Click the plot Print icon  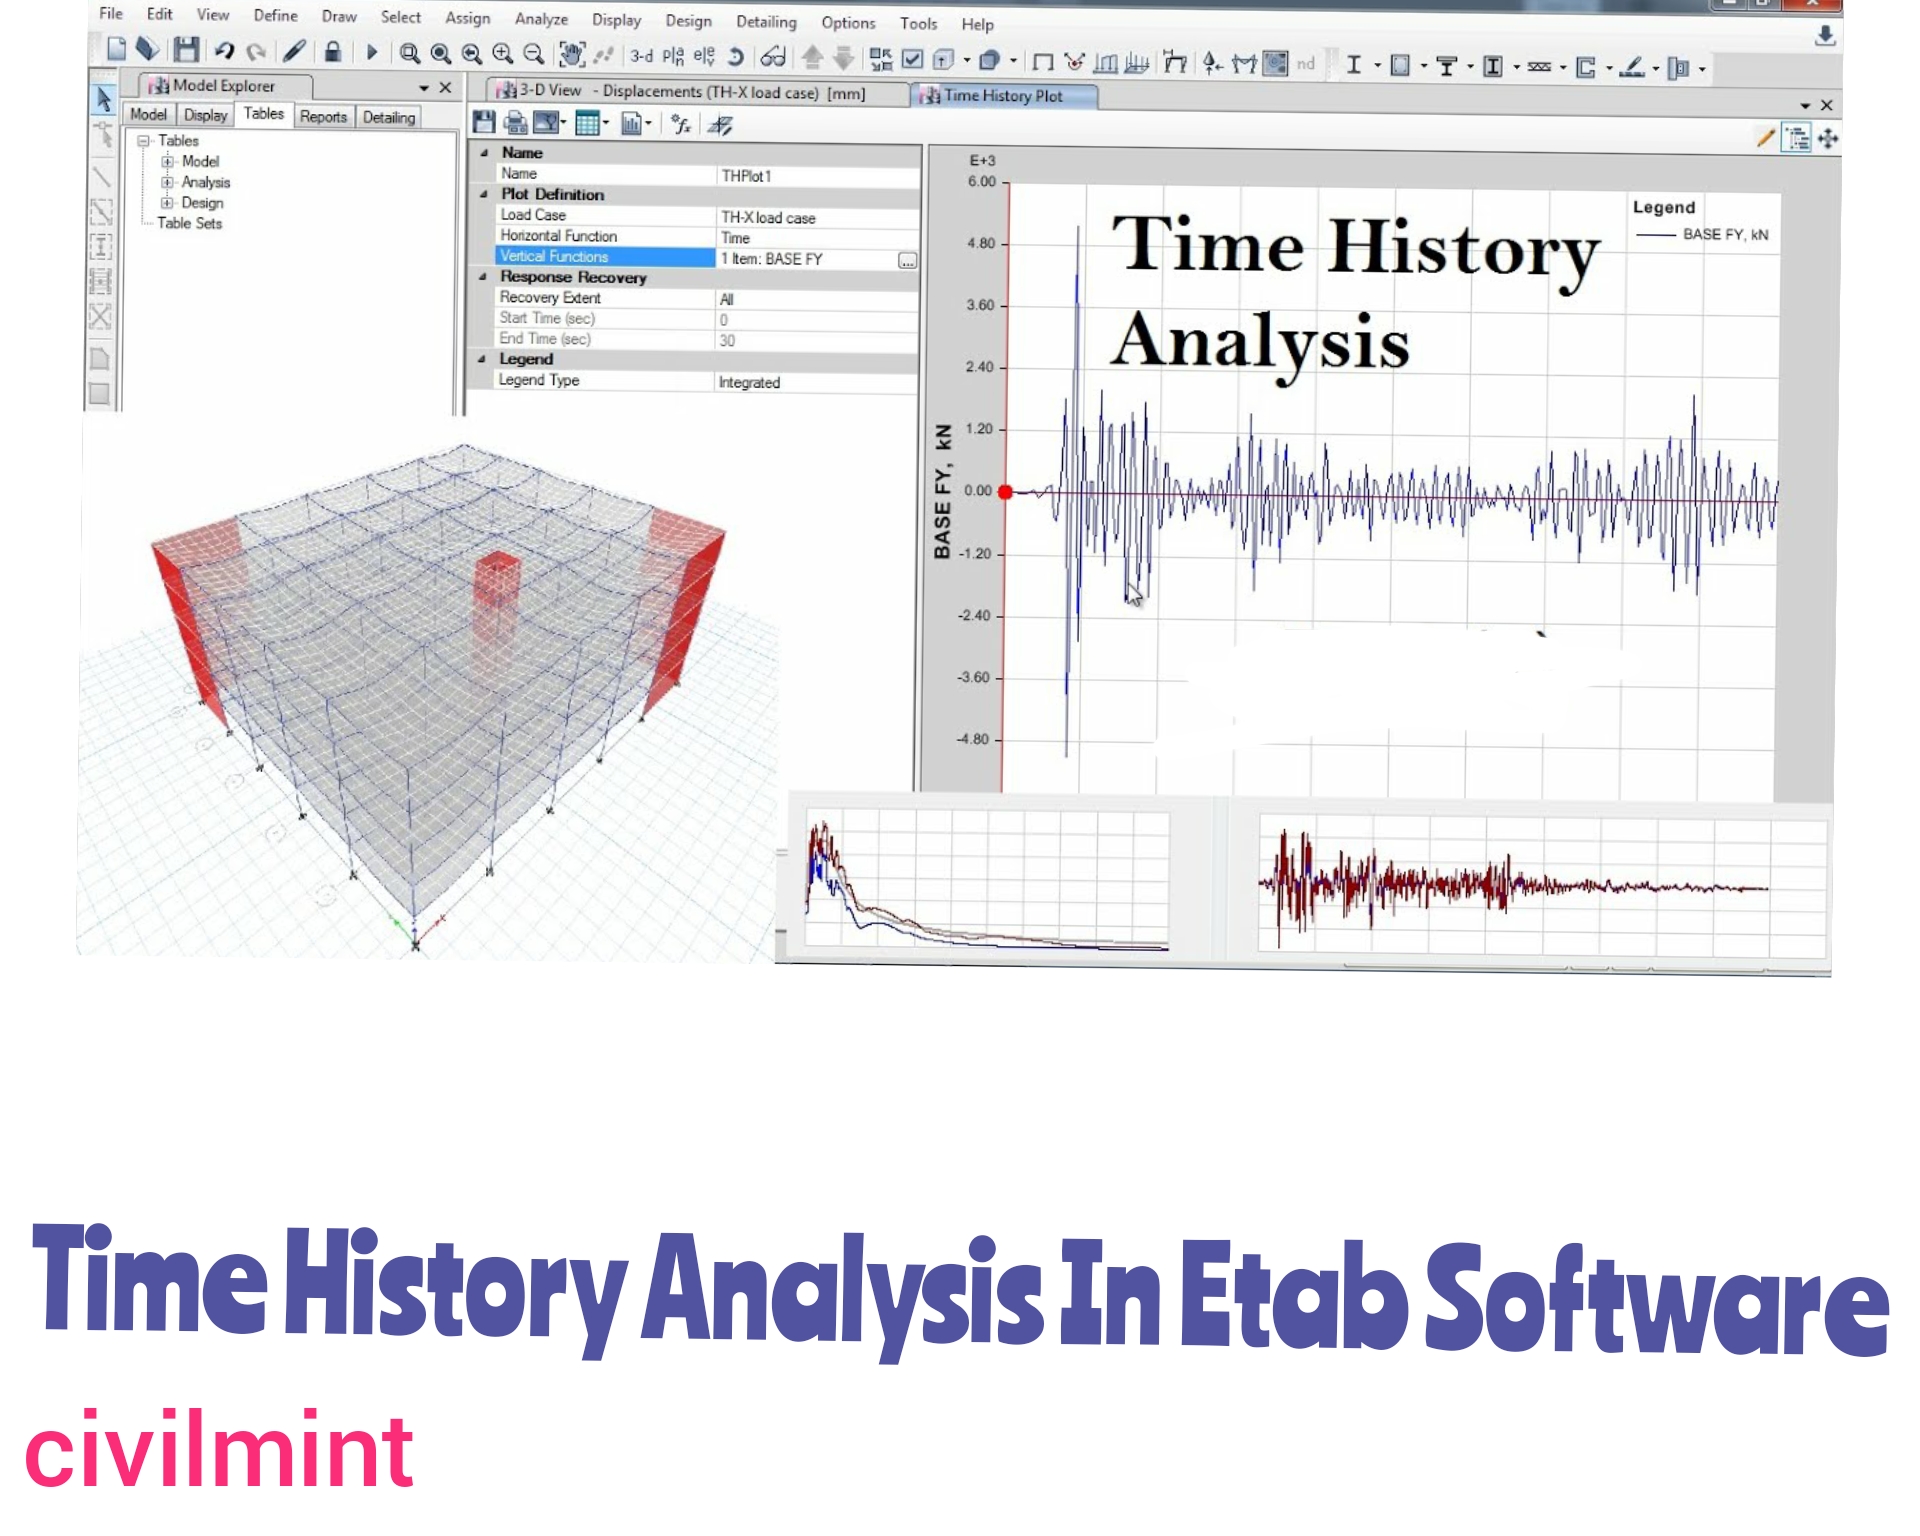coord(515,123)
